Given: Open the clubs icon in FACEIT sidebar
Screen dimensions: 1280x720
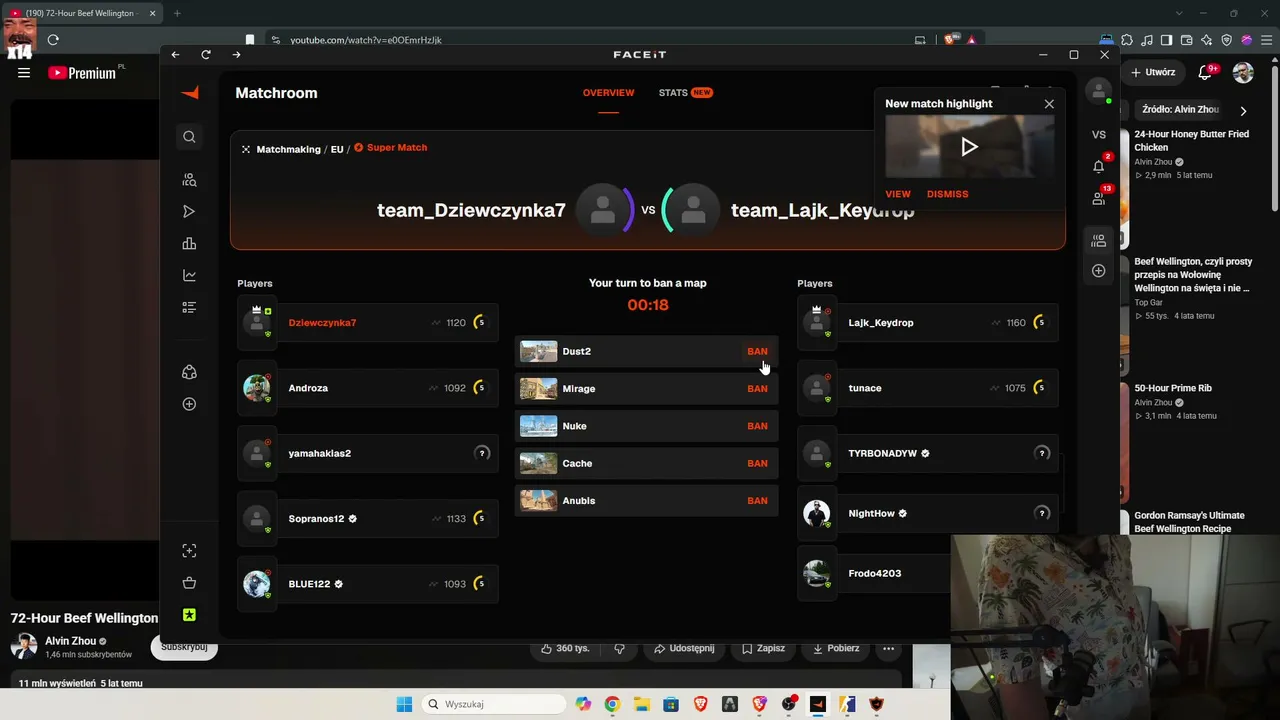Looking at the screenshot, I should 189,372.
